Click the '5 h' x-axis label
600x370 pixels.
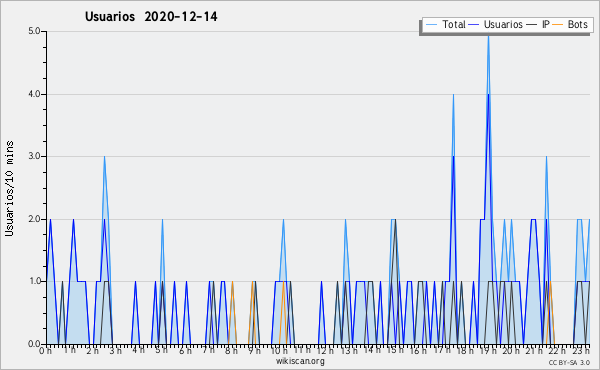pyautogui.click(x=161, y=350)
